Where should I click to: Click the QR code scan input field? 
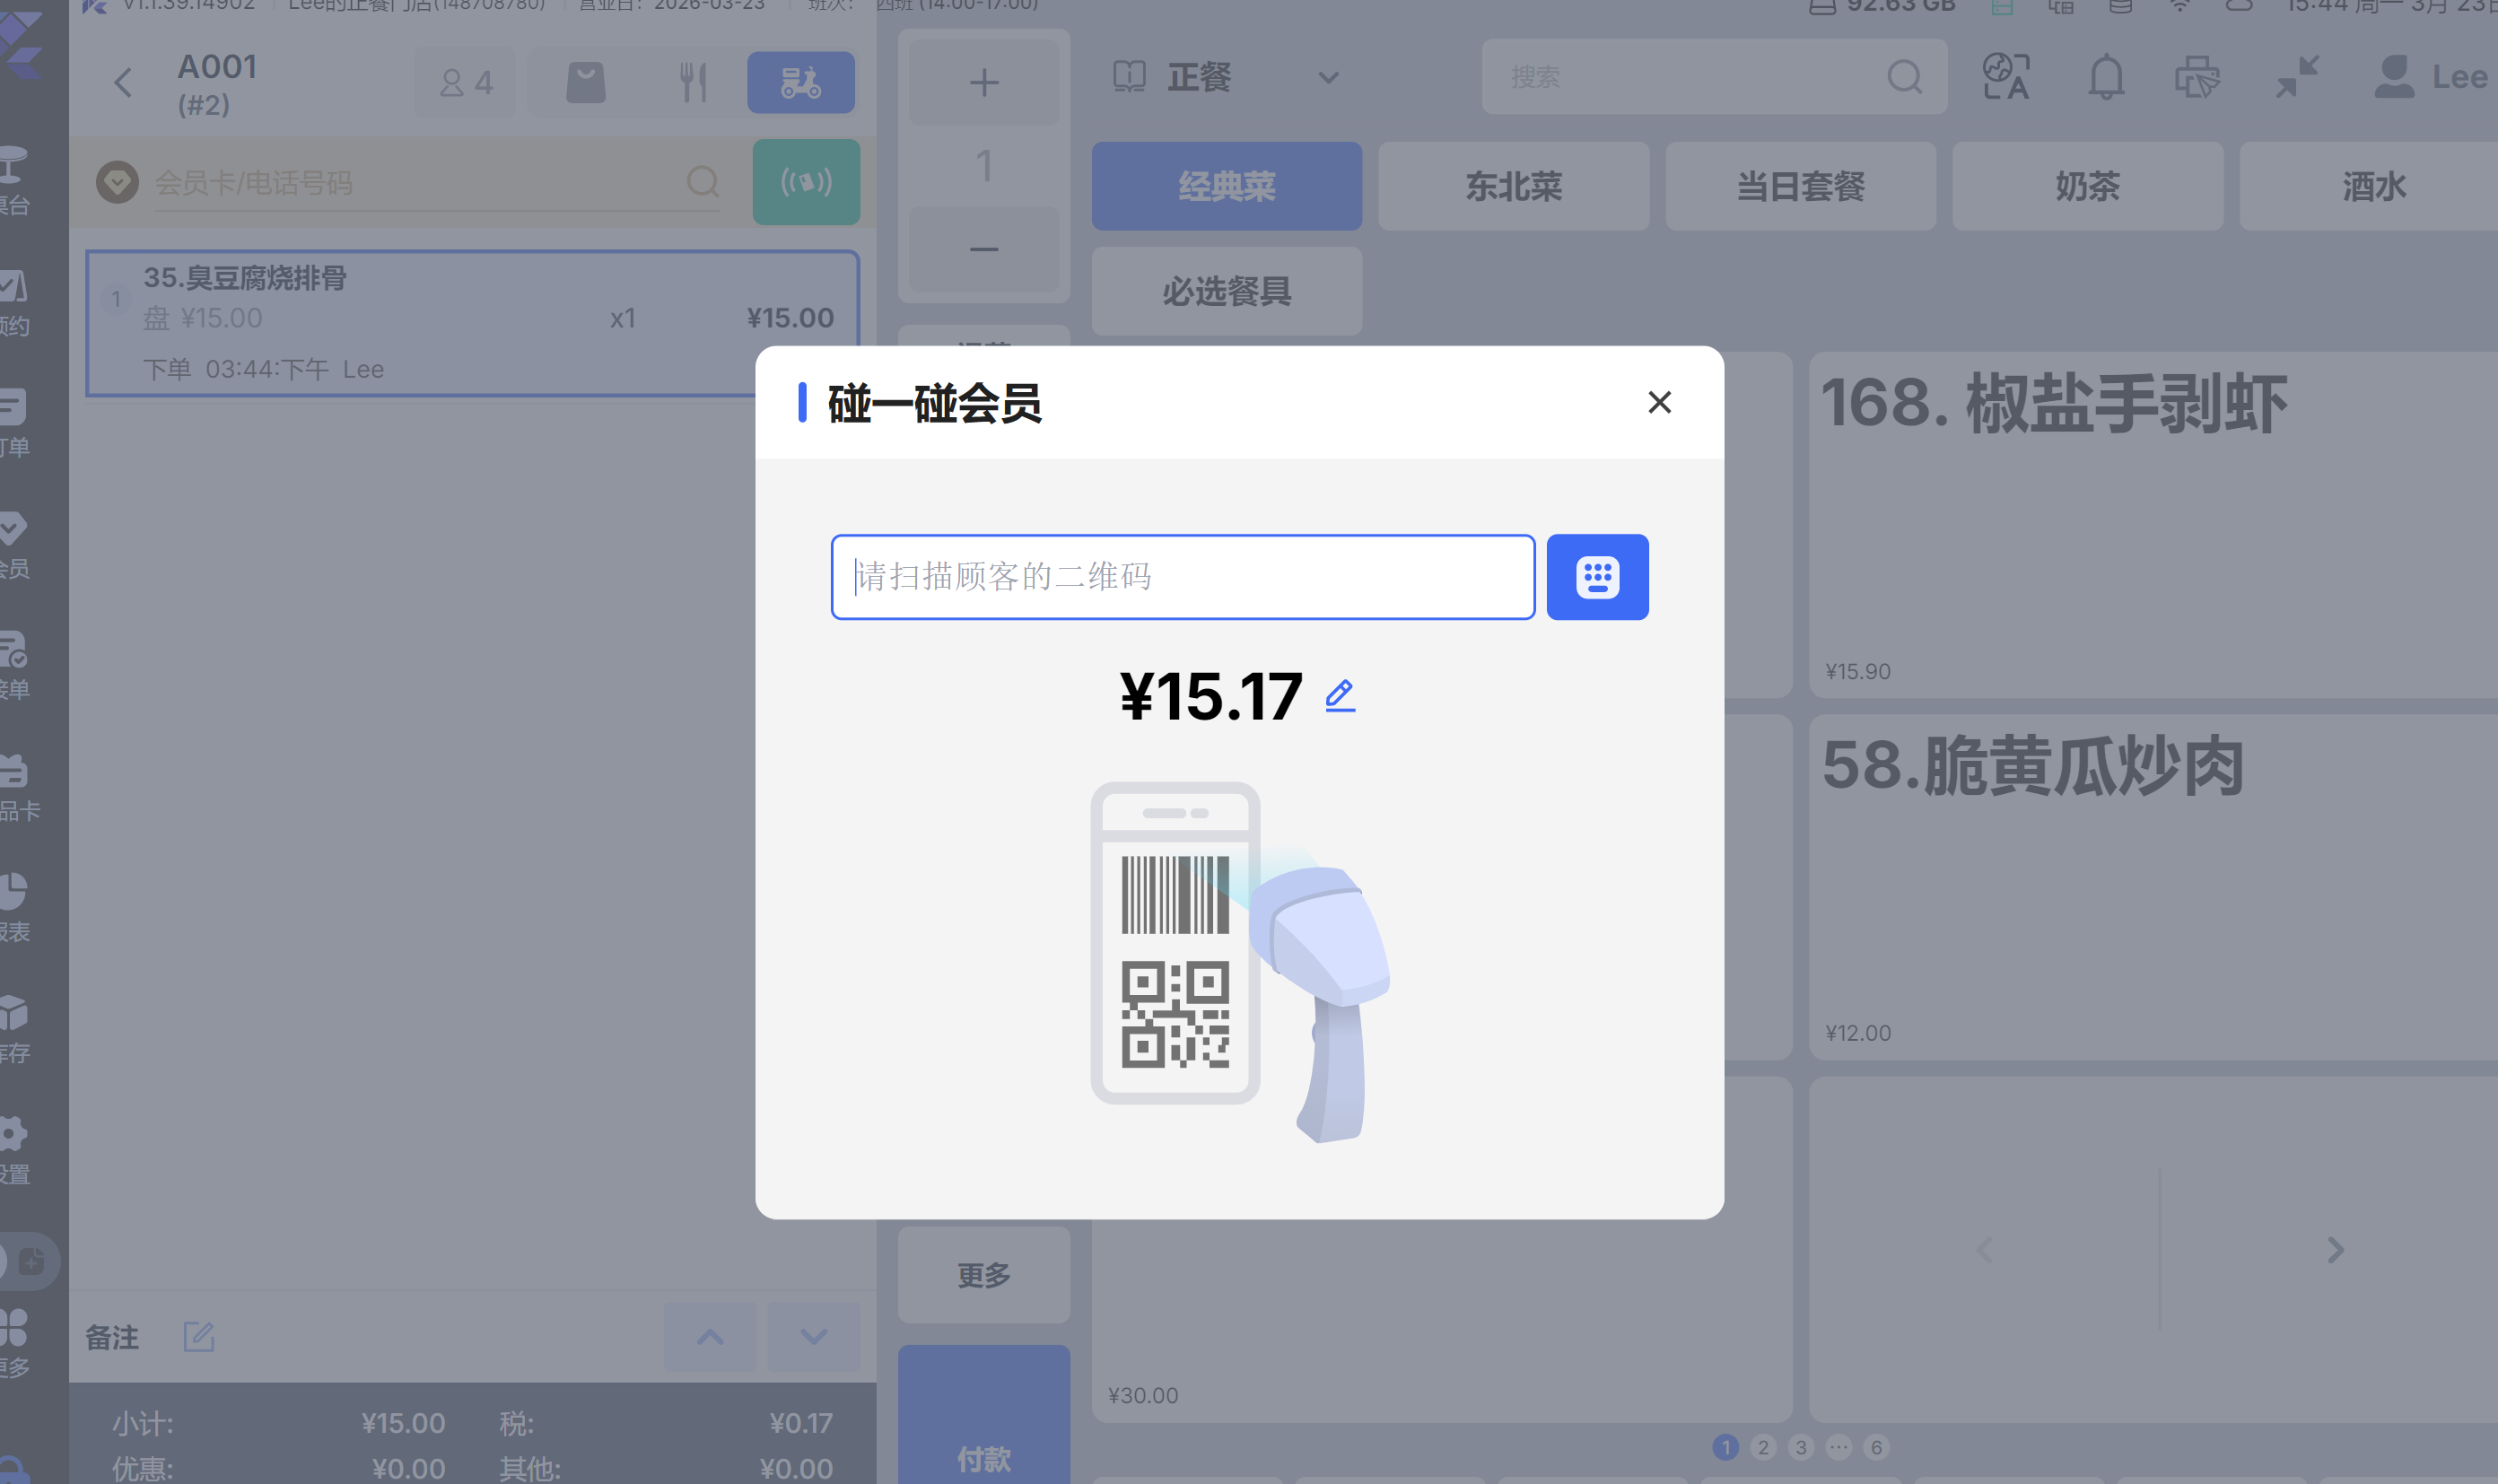pyautogui.click(x=1182, y=577)
